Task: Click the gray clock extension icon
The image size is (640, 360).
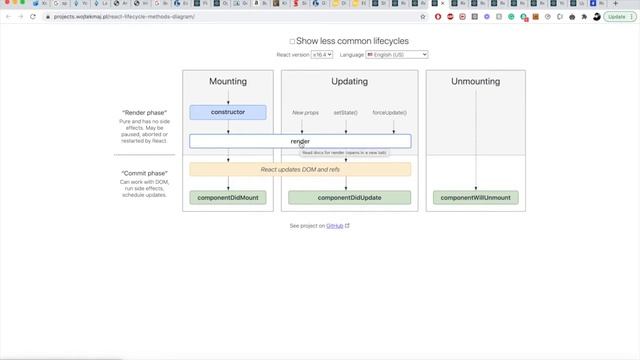Action: pos(548,17)
